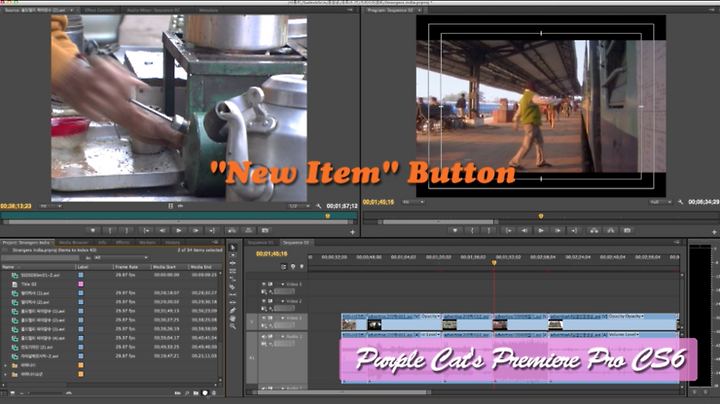
Task: Collapse the Video 1 track triangle
Action: point(283,318)
